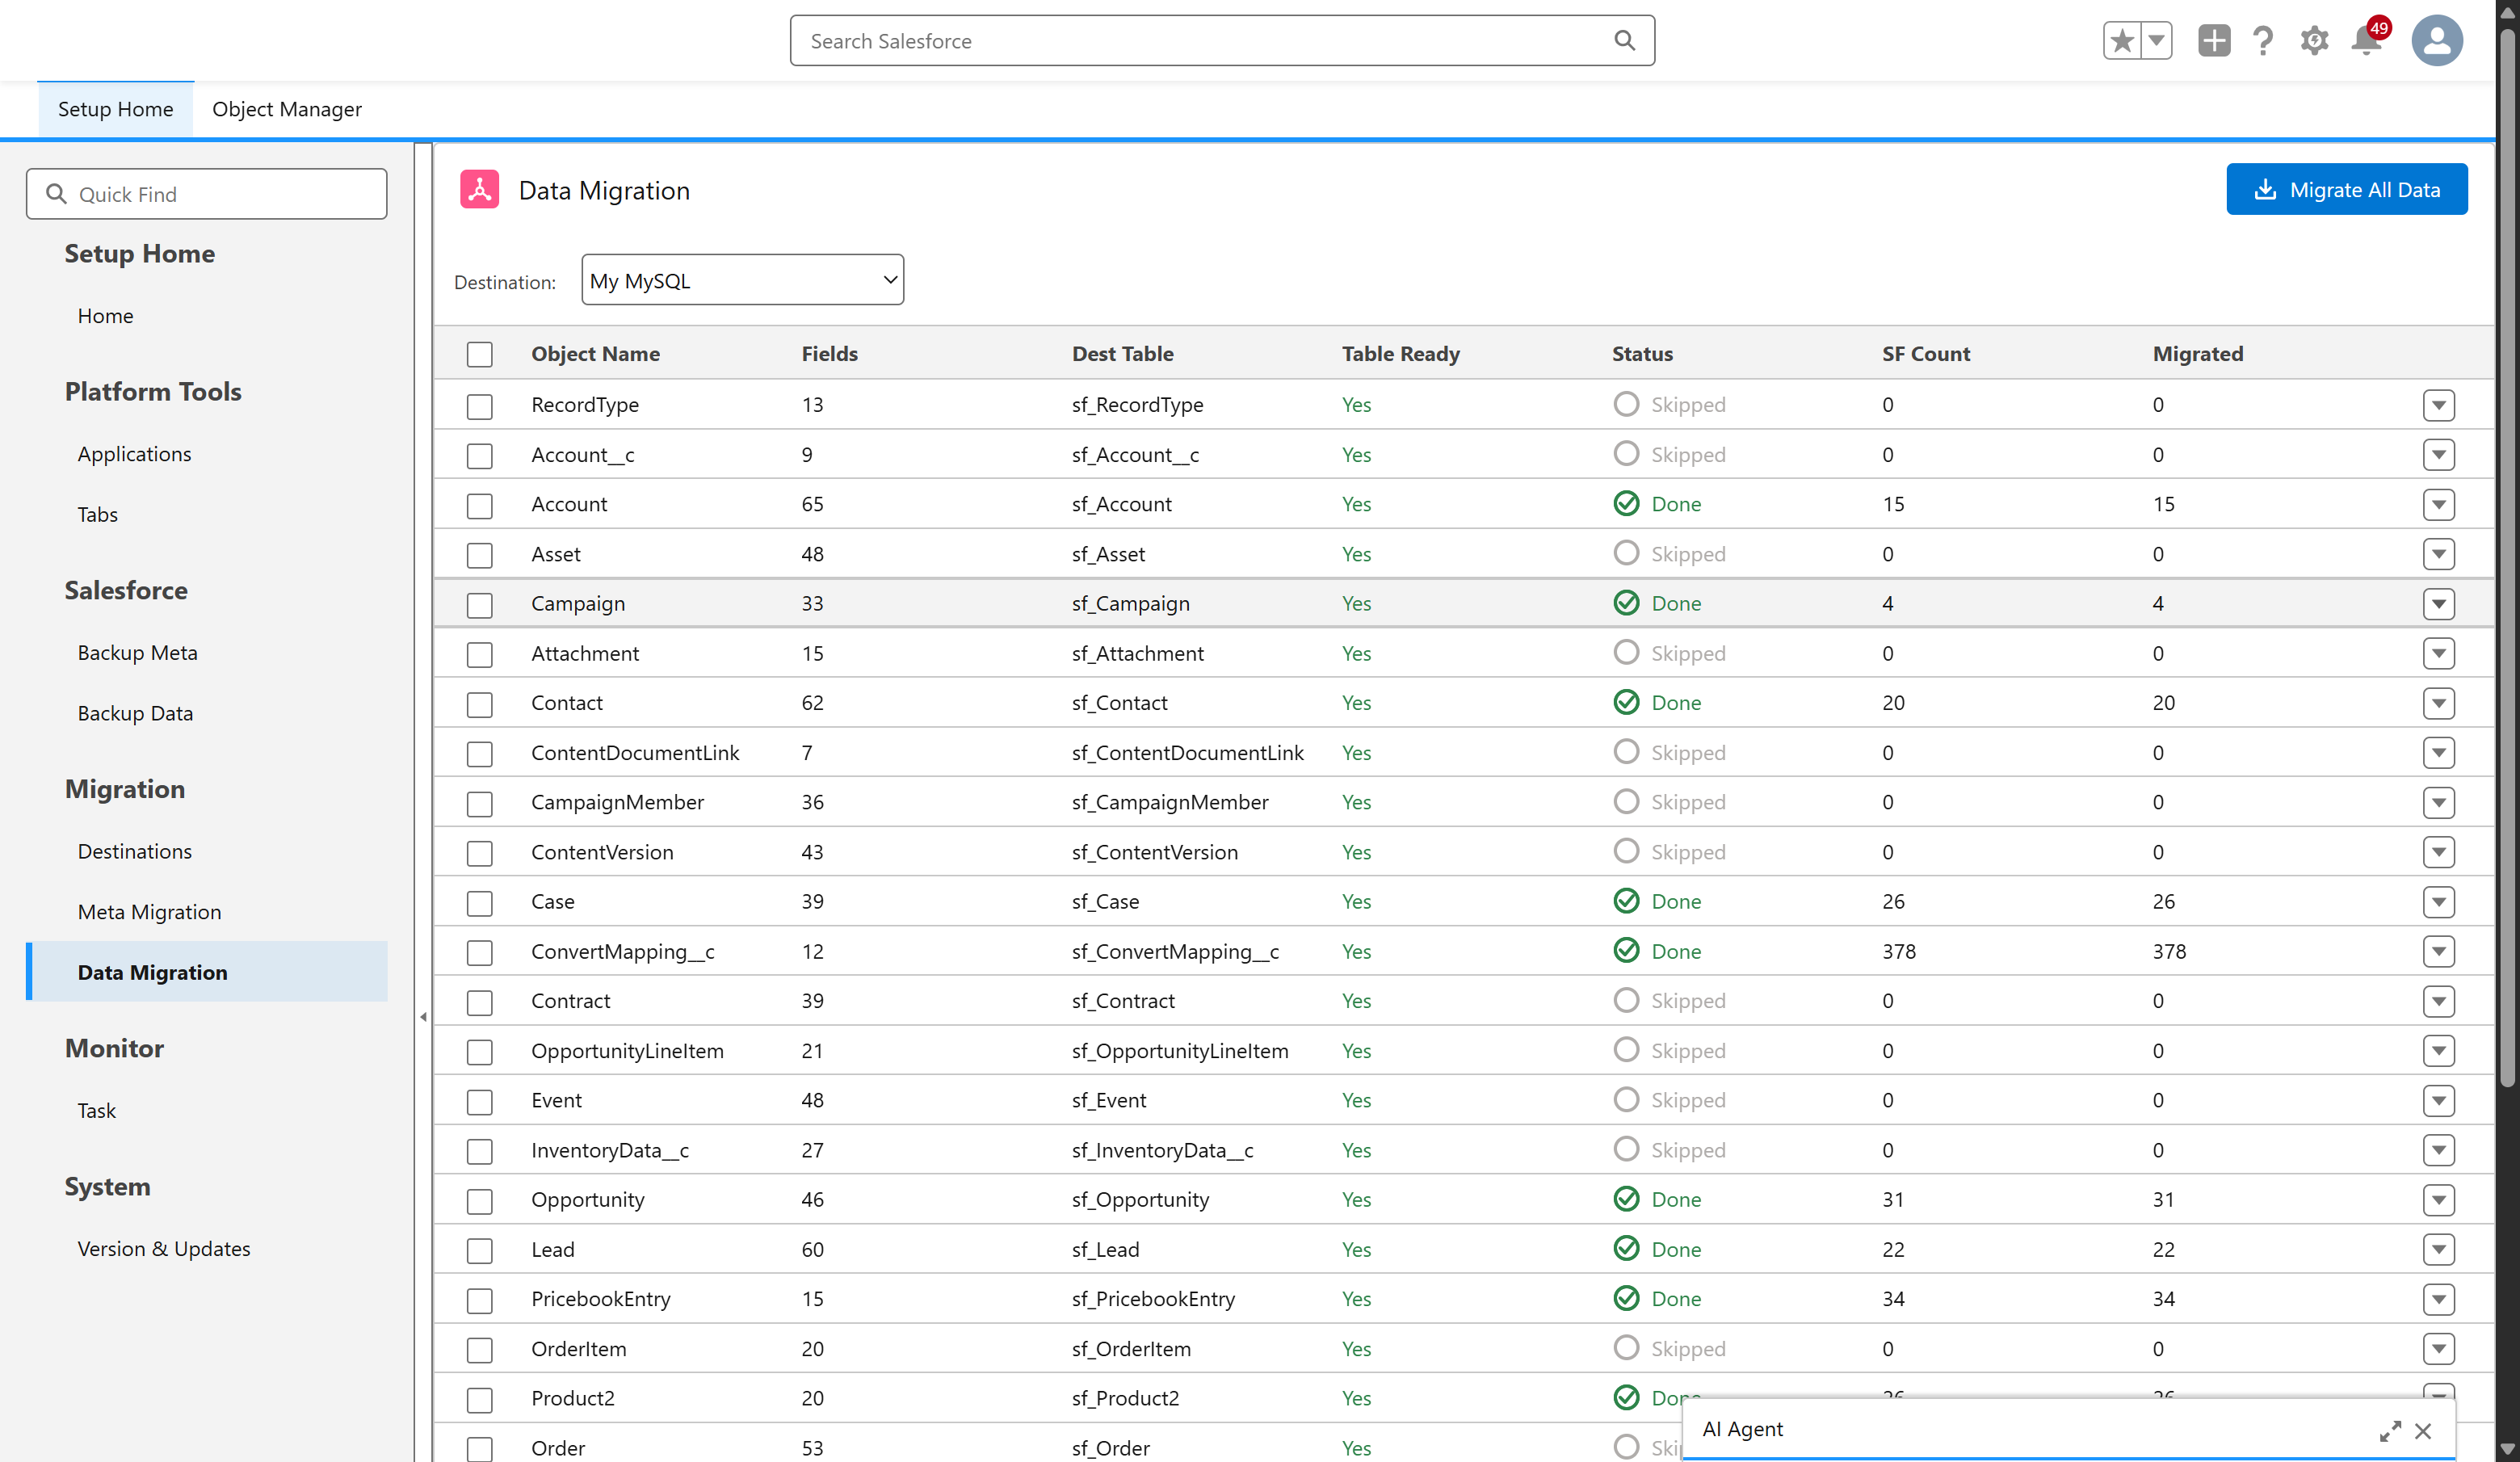Viewport: 2520px width, 1462px height.
Task: Select the Account row checkbox
Action: (480, 505)
